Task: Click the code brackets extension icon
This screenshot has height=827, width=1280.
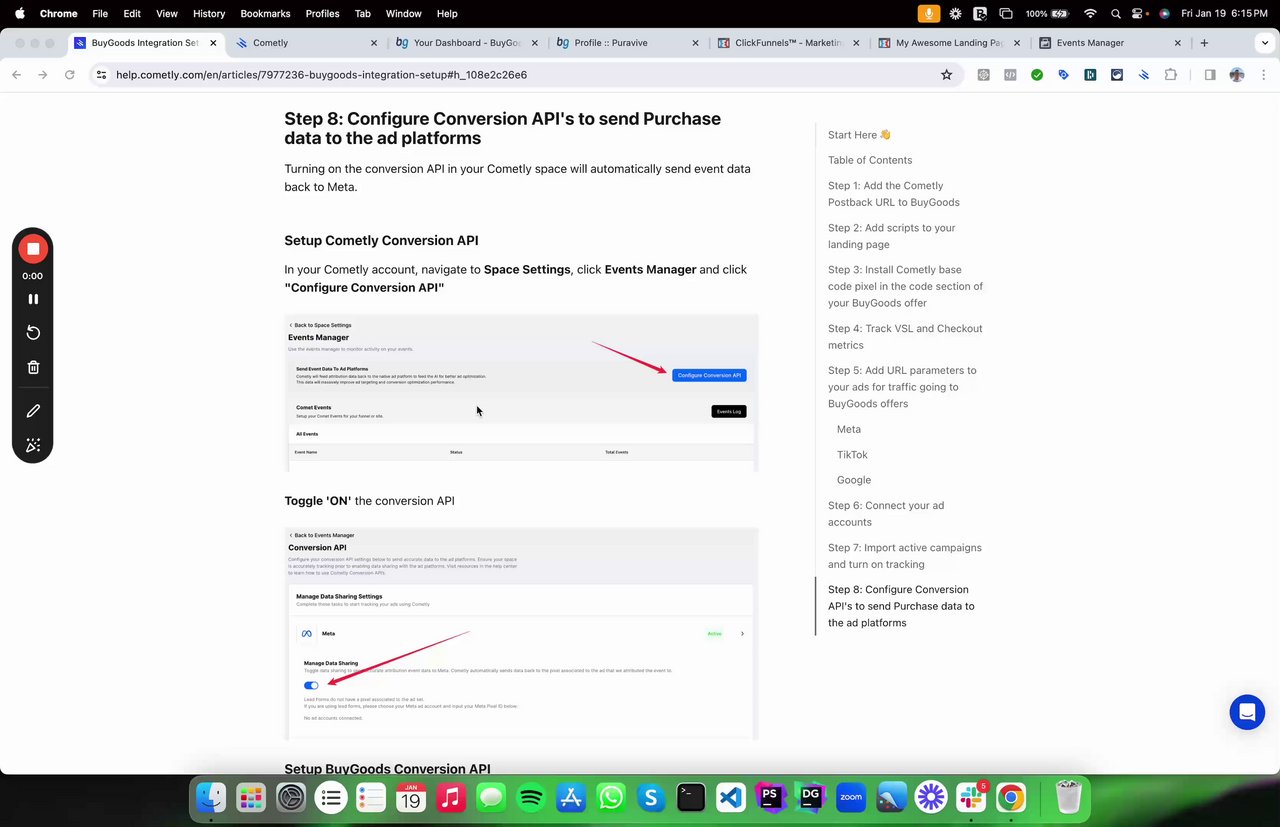Action: (1010, 74)
